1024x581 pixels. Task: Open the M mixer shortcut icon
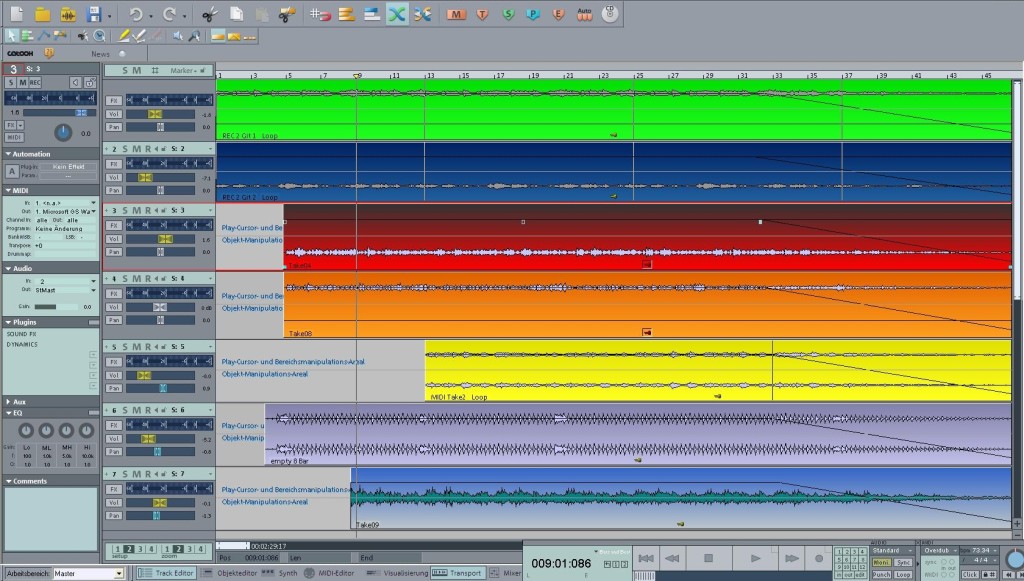coord(456,14)
